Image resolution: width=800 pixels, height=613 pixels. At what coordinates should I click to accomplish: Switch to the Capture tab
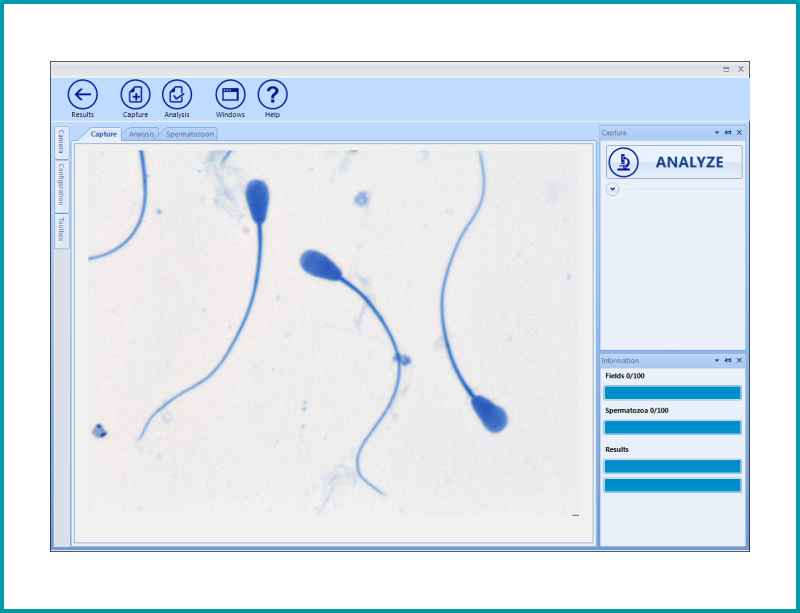click(104, 134)
